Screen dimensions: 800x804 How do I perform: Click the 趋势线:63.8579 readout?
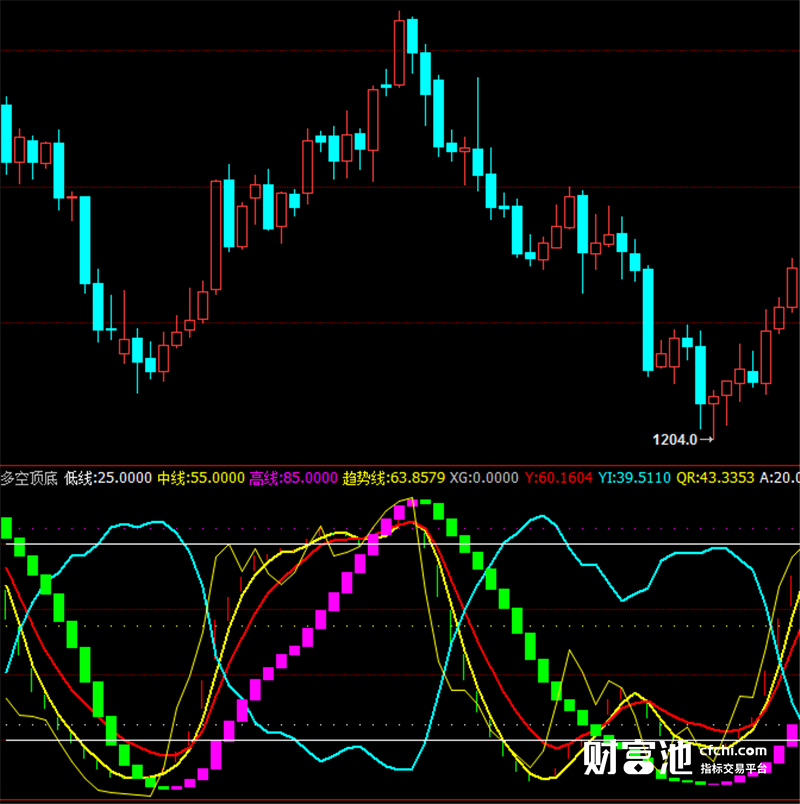click(393, 478)
